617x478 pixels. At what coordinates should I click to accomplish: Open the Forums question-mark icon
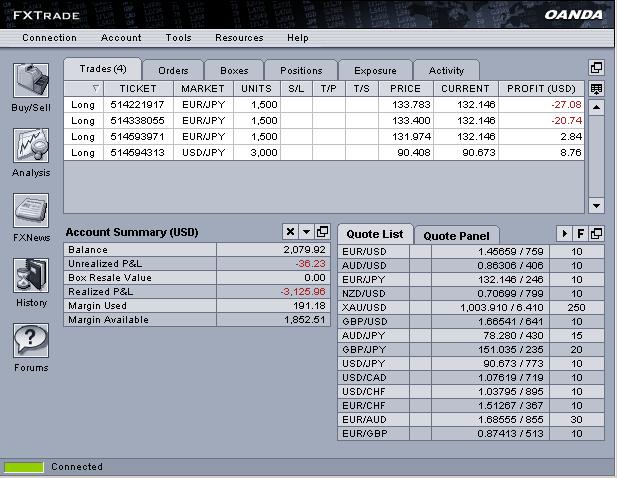tap(31, 340)
